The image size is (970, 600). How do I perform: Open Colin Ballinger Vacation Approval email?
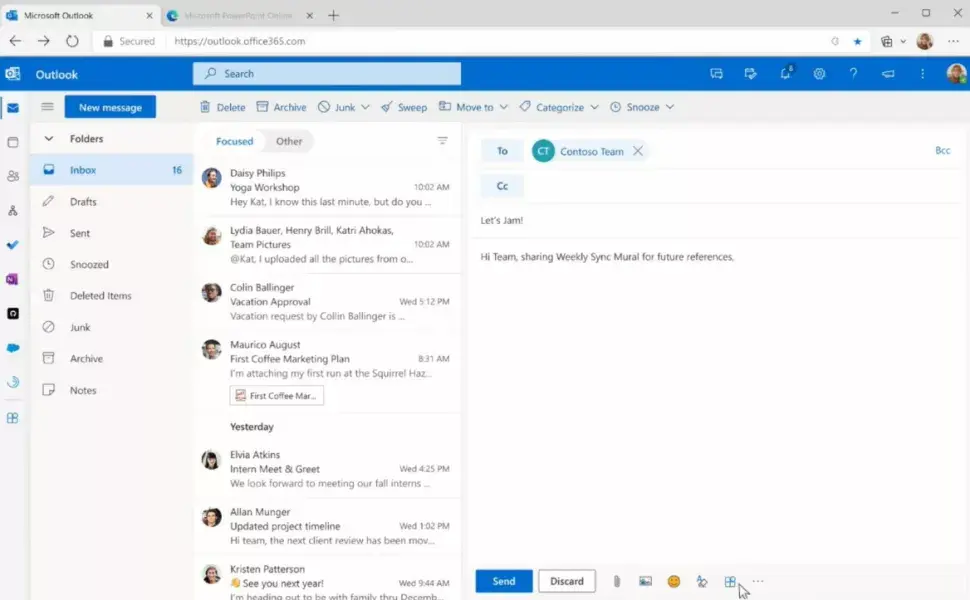(328, 302)
